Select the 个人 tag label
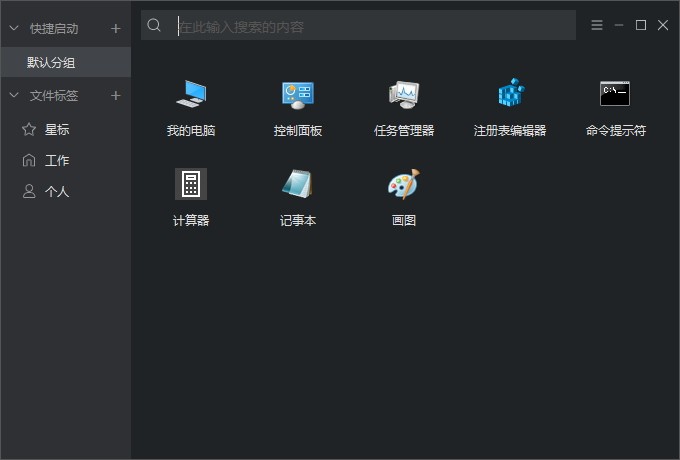The height and width of the screenshot is (460, 680). pyautogui.click(x=57, y=191)
